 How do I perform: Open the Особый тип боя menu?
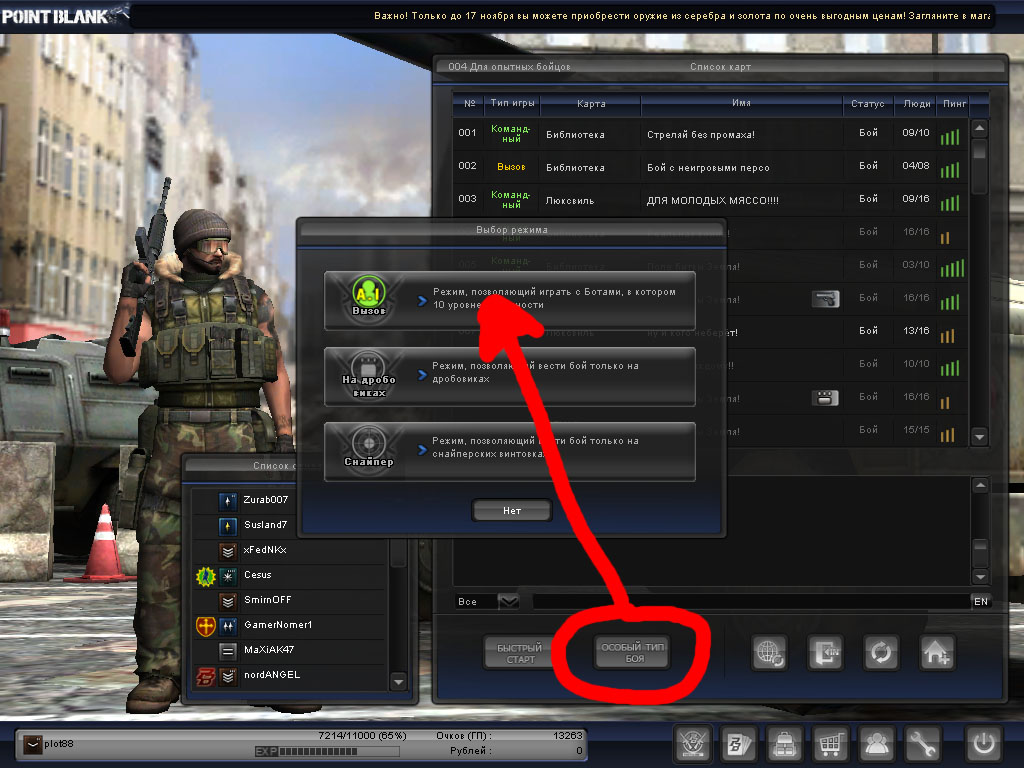pos(633,652)
